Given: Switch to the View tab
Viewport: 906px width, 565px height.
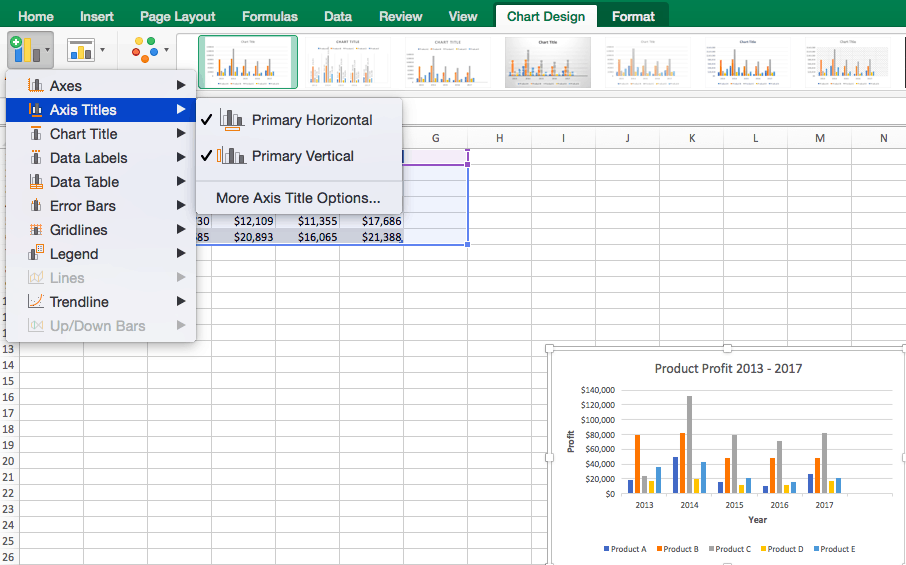Looking at the screenshot, I should click(x=463, y=16).
